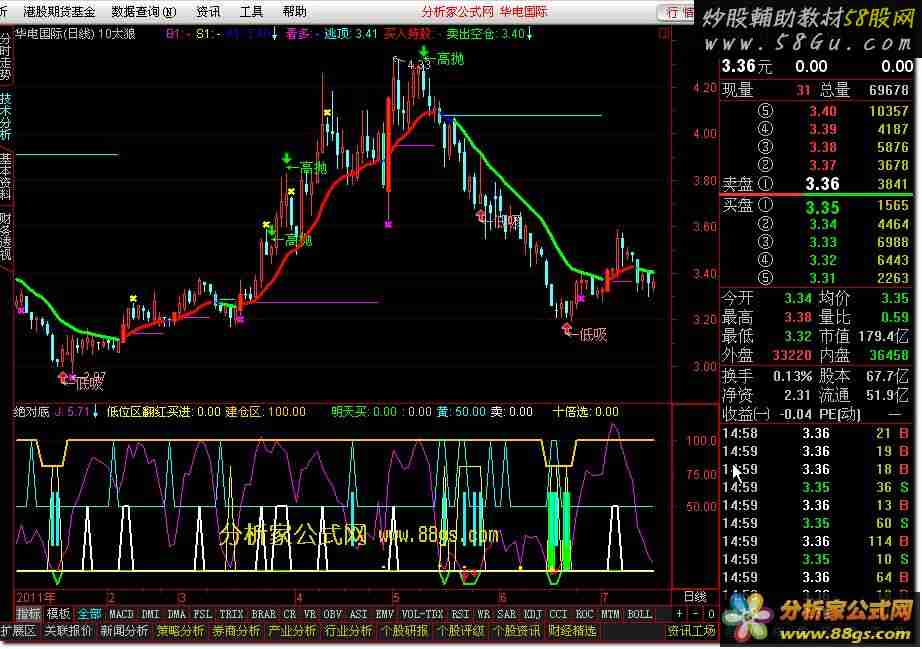The image size is (922, 649).
Task: Open the 行业分析 tab
Action: click(348, 632)
